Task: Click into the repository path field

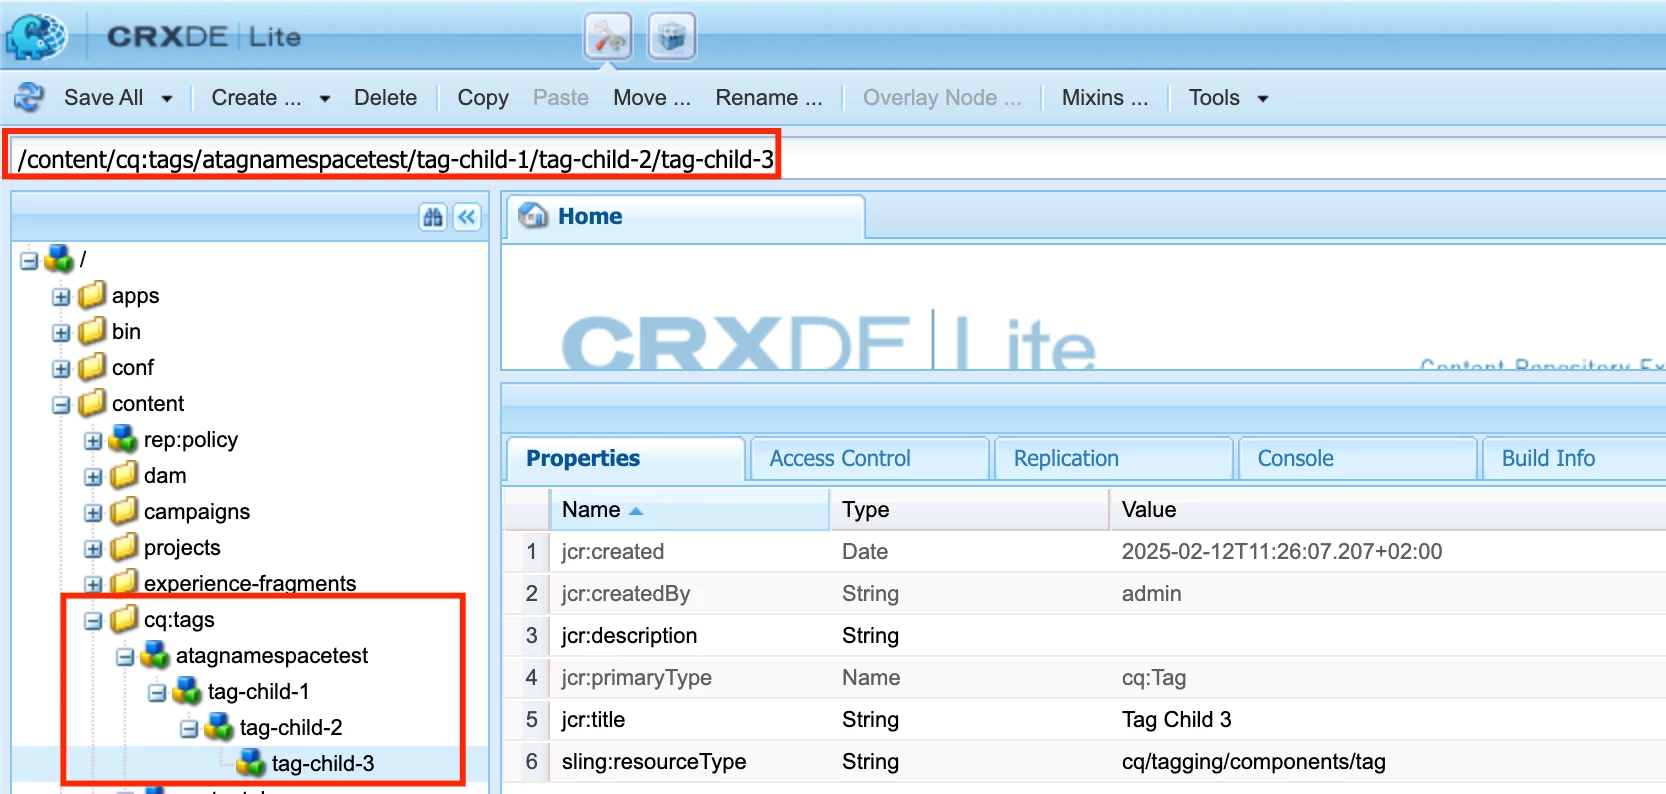Action: [838, 159]
